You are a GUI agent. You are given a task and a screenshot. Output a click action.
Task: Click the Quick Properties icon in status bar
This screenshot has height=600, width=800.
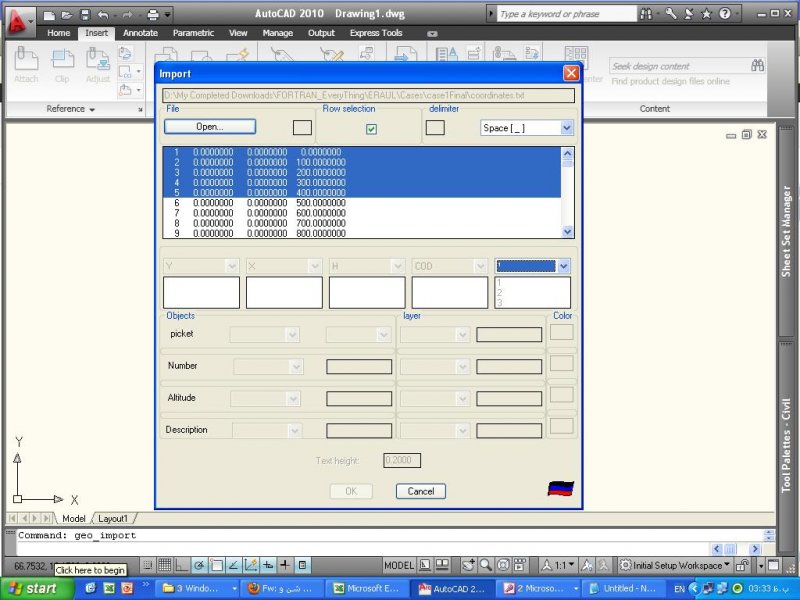[303, 565]
